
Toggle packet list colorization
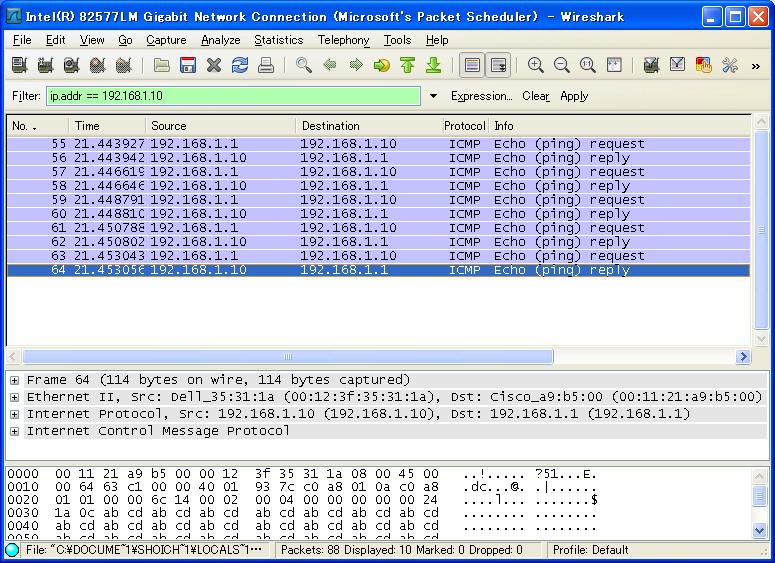[472, 65]
